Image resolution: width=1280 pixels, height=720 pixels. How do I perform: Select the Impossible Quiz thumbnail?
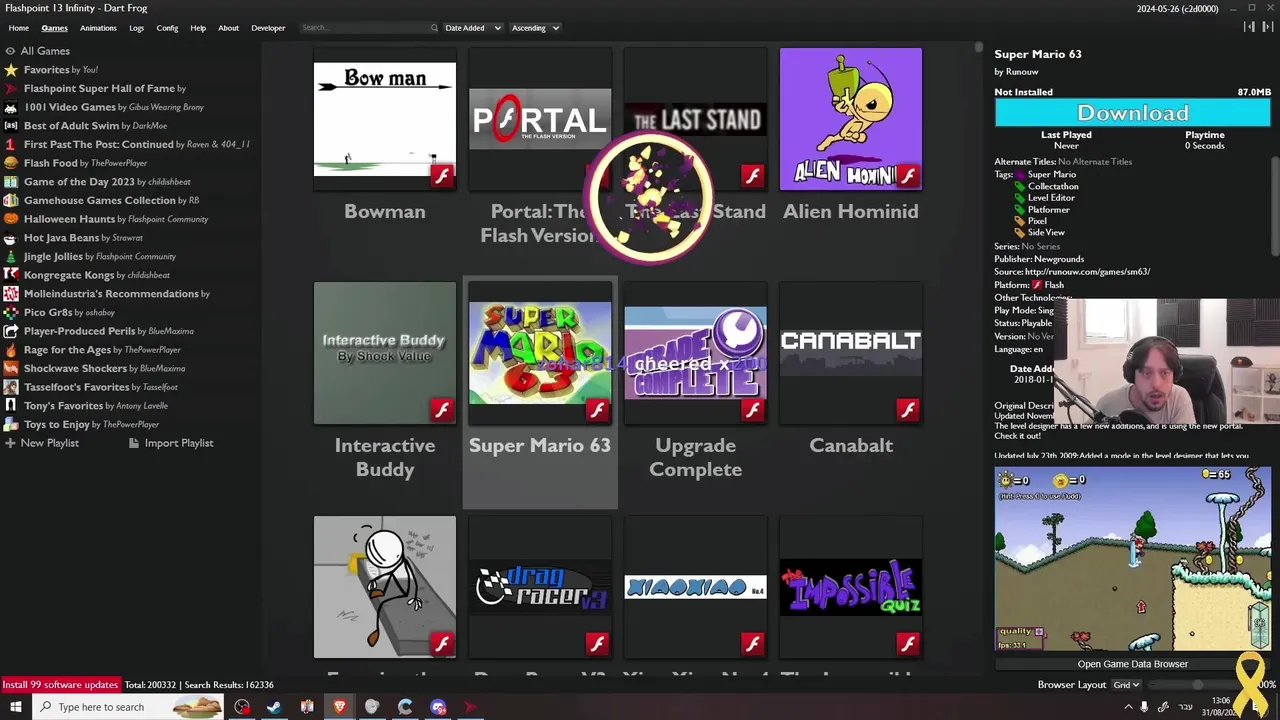click(851, 587)
